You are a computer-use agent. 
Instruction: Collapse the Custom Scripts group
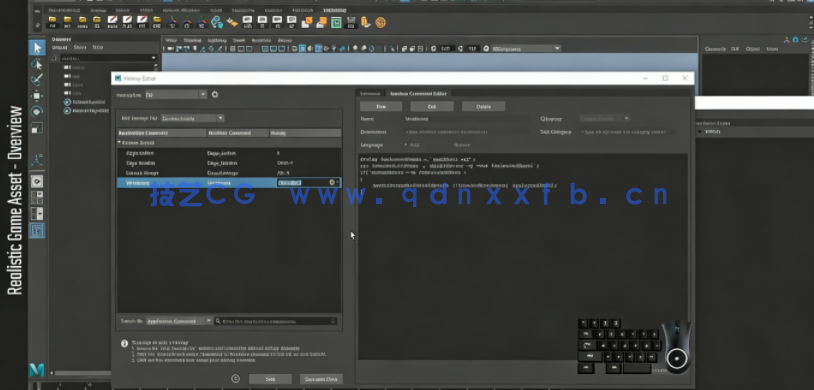pyautogui.click(x=120, y=142)
